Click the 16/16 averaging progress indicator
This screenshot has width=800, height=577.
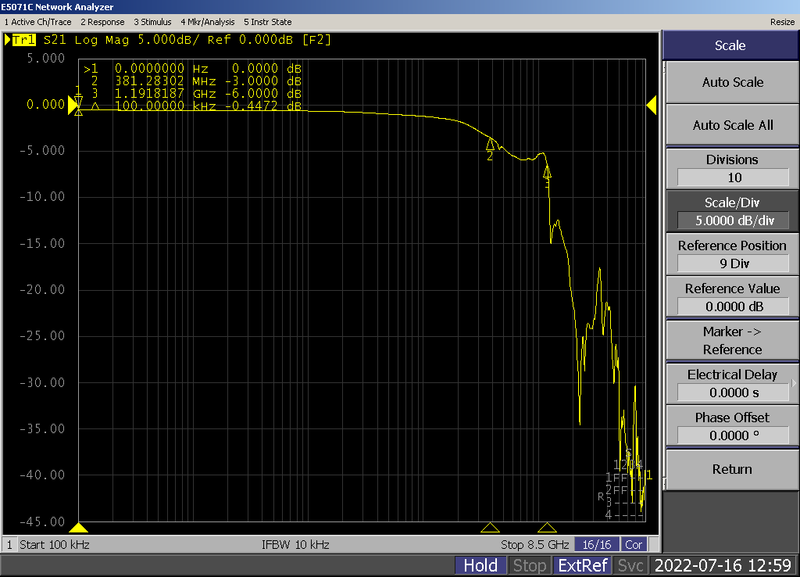(x=596, y=544)
